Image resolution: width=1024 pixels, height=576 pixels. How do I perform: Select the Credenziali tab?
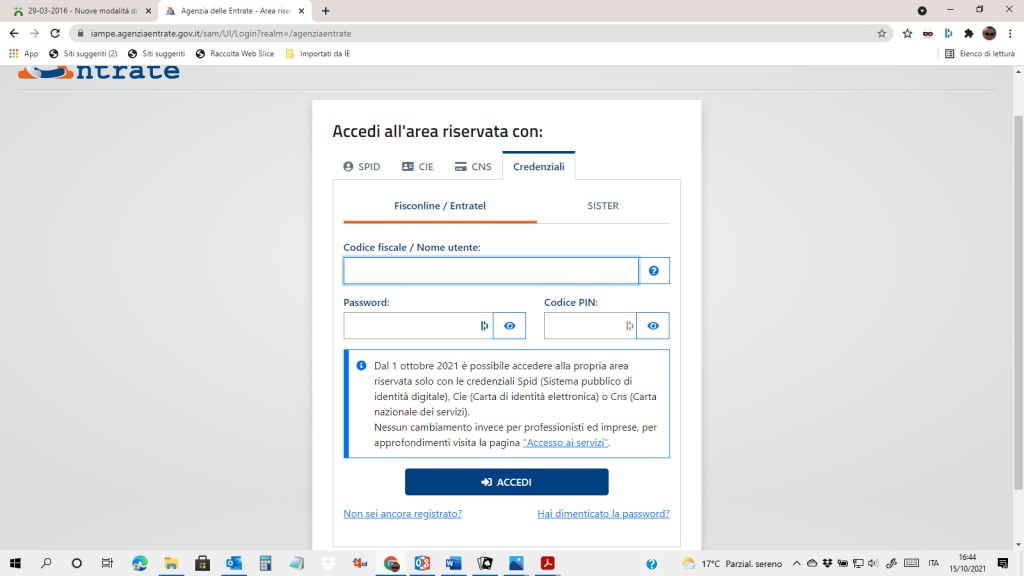539,167
